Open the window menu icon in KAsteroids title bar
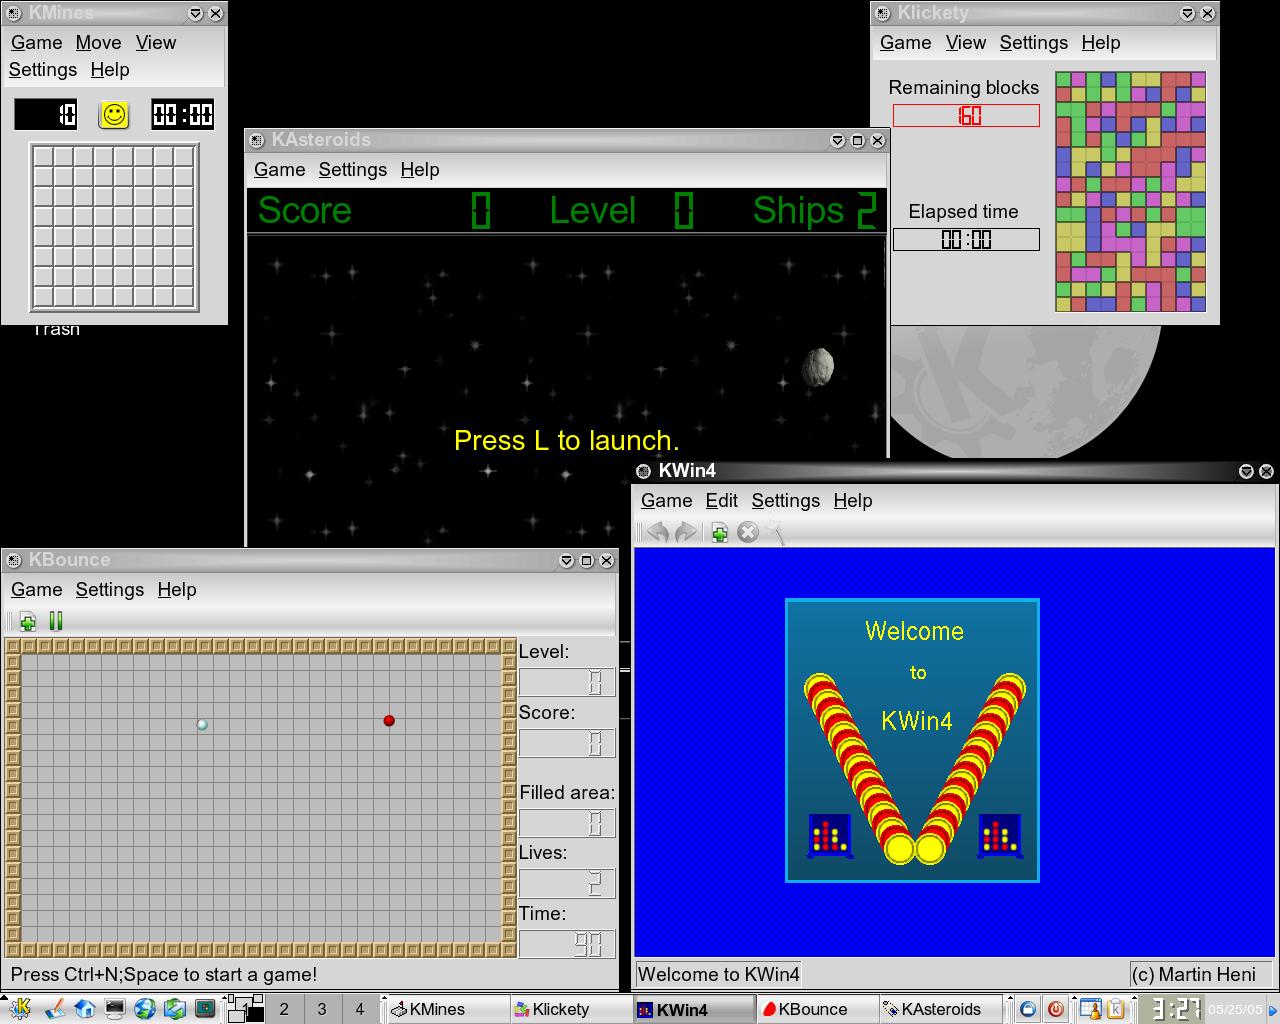Screen dimensions: 1280x1024 pos(257,140)
